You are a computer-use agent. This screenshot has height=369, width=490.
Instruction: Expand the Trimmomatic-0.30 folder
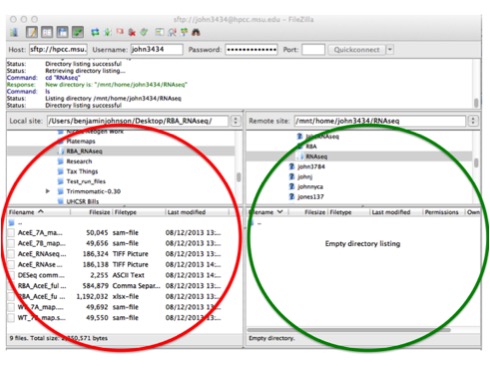click(x=48, y=191)
